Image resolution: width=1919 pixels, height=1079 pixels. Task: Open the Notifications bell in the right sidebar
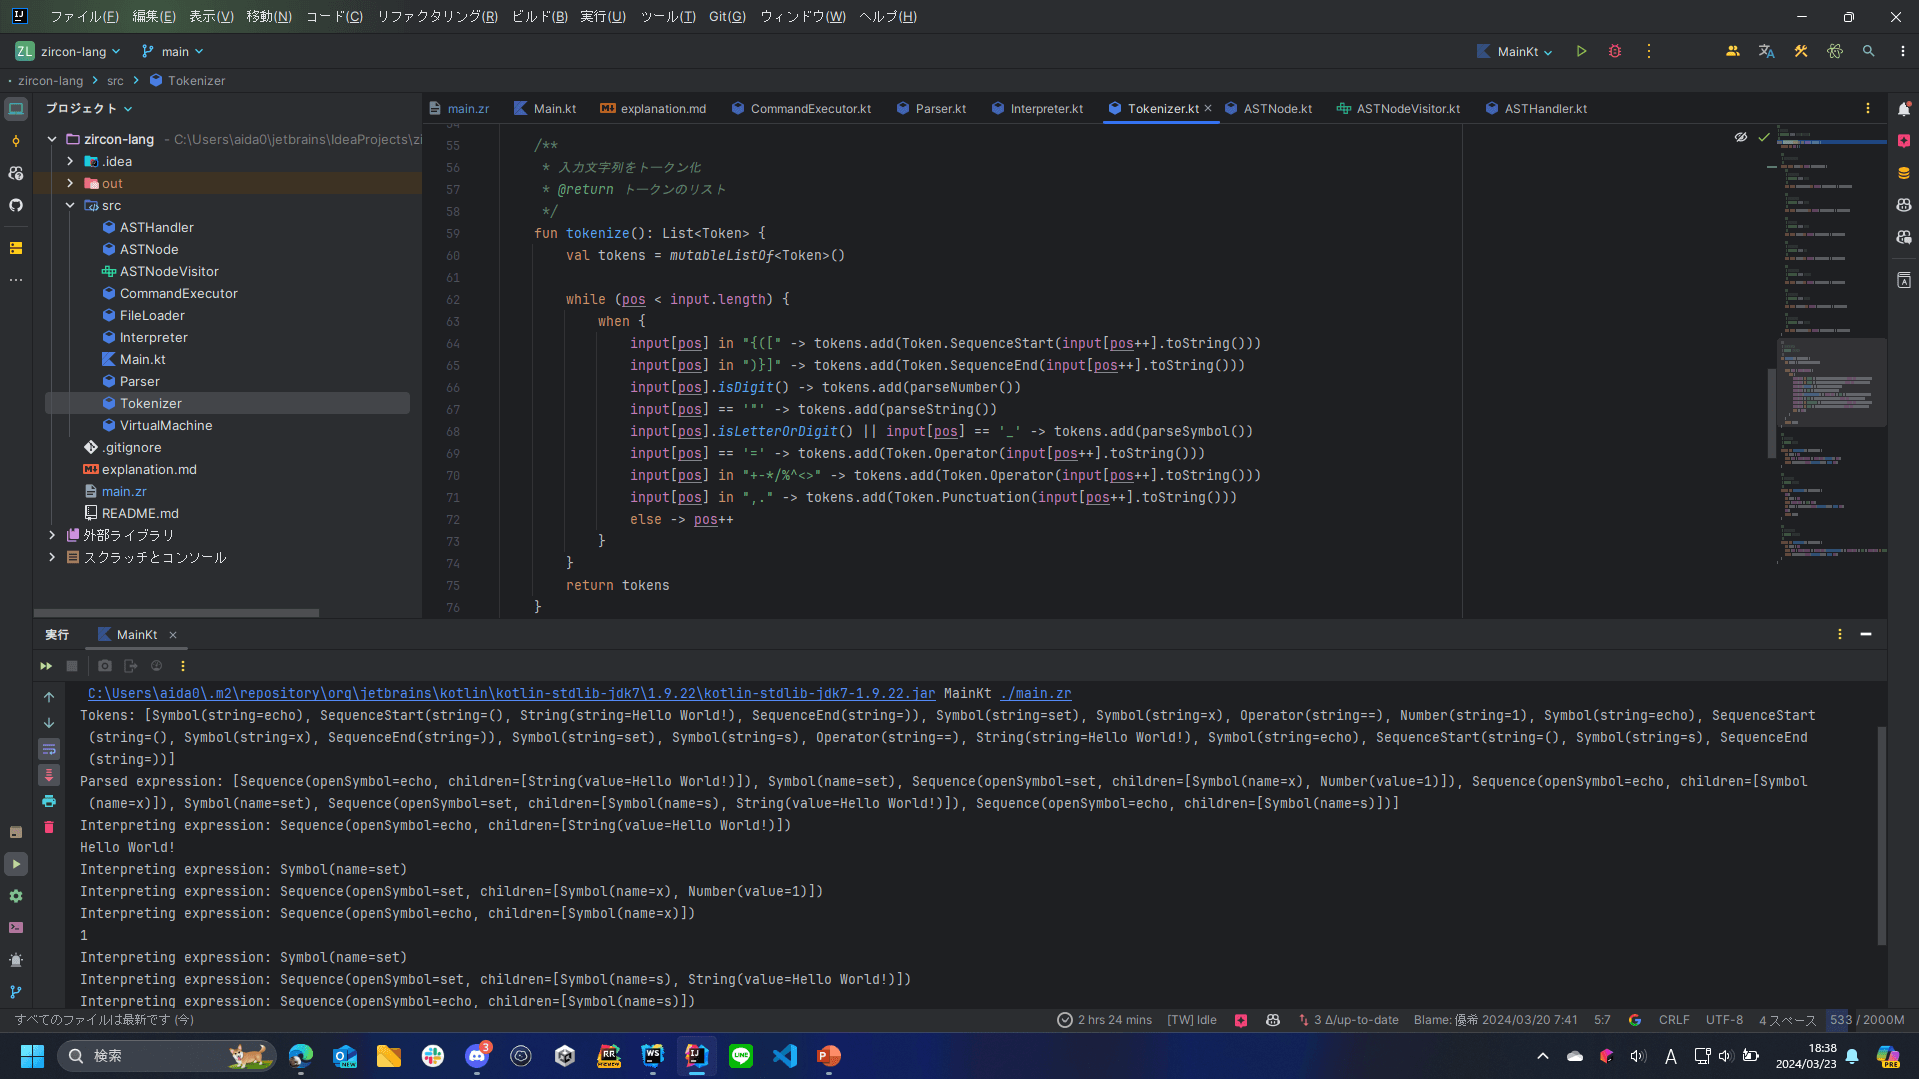[x=1904, y=108]
